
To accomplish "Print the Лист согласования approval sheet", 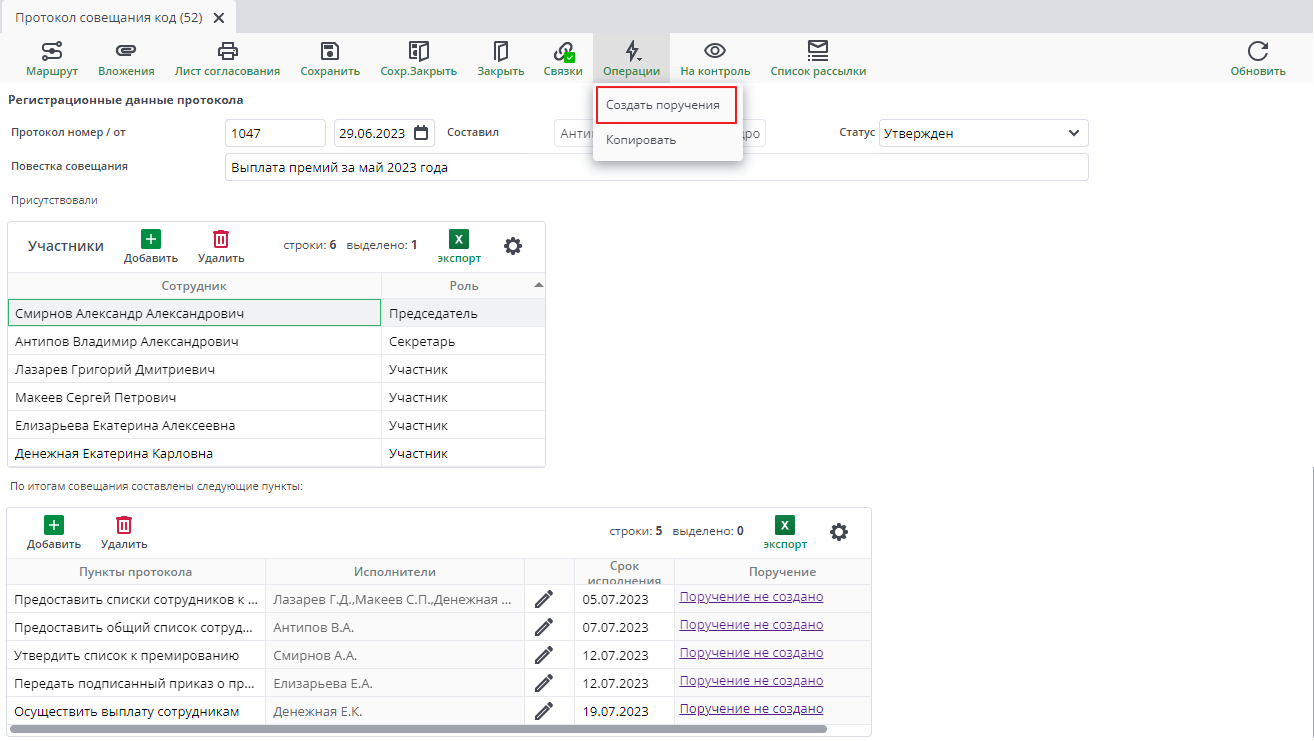I will tap(228, 52).
